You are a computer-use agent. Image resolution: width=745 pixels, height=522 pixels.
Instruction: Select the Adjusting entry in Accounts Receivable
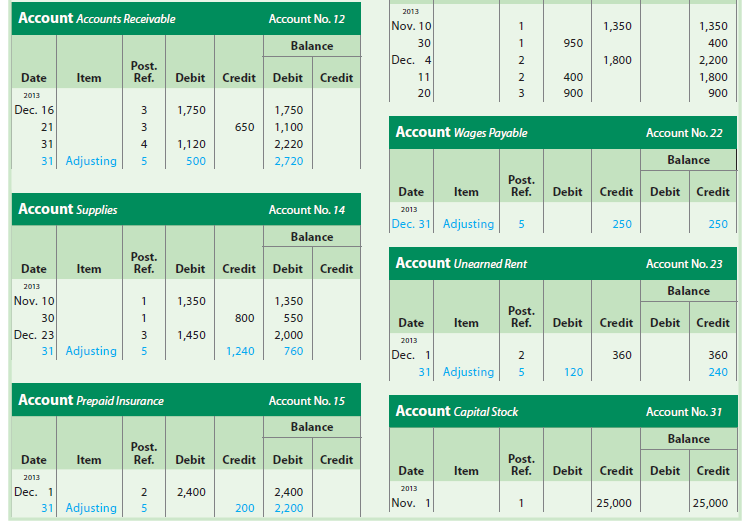pyautogui.click(x=91, y=161)
